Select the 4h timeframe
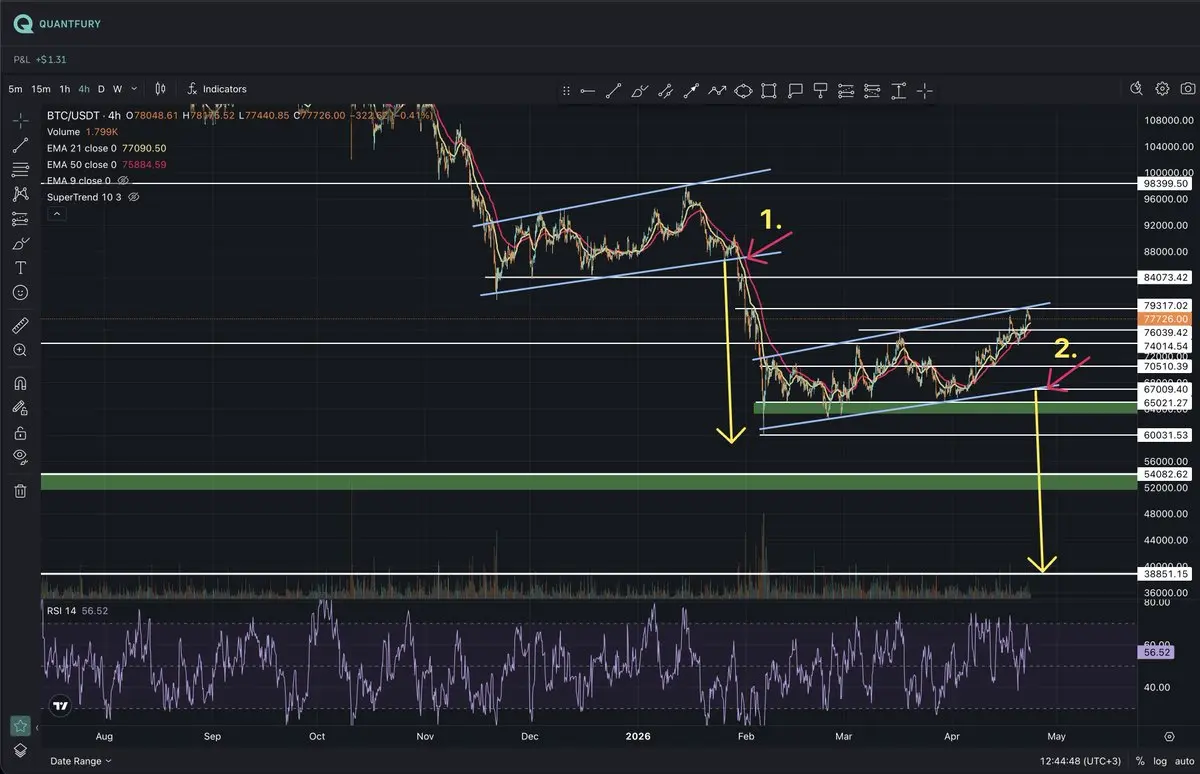 tap(84, 89)
